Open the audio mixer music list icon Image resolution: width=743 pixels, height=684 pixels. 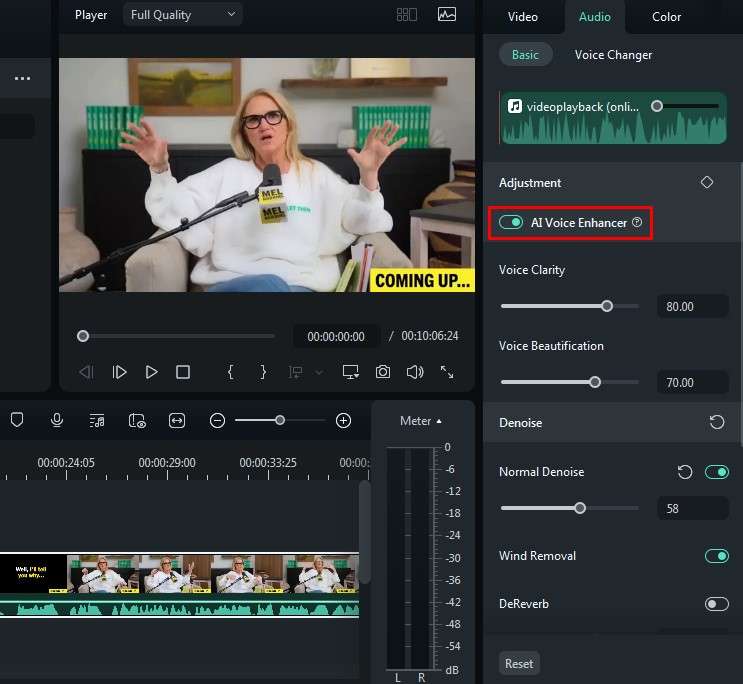pos(97,420)
